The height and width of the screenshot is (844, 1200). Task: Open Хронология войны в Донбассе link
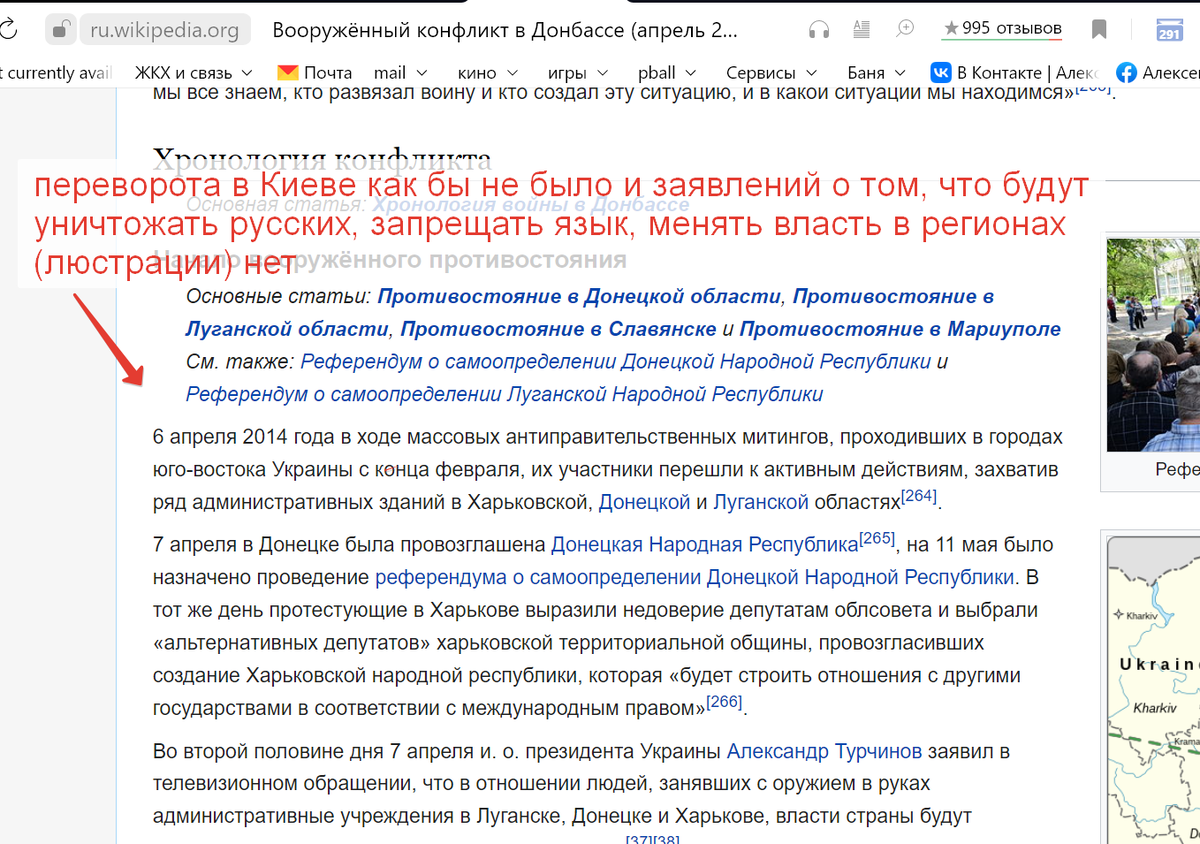(531, 204)
